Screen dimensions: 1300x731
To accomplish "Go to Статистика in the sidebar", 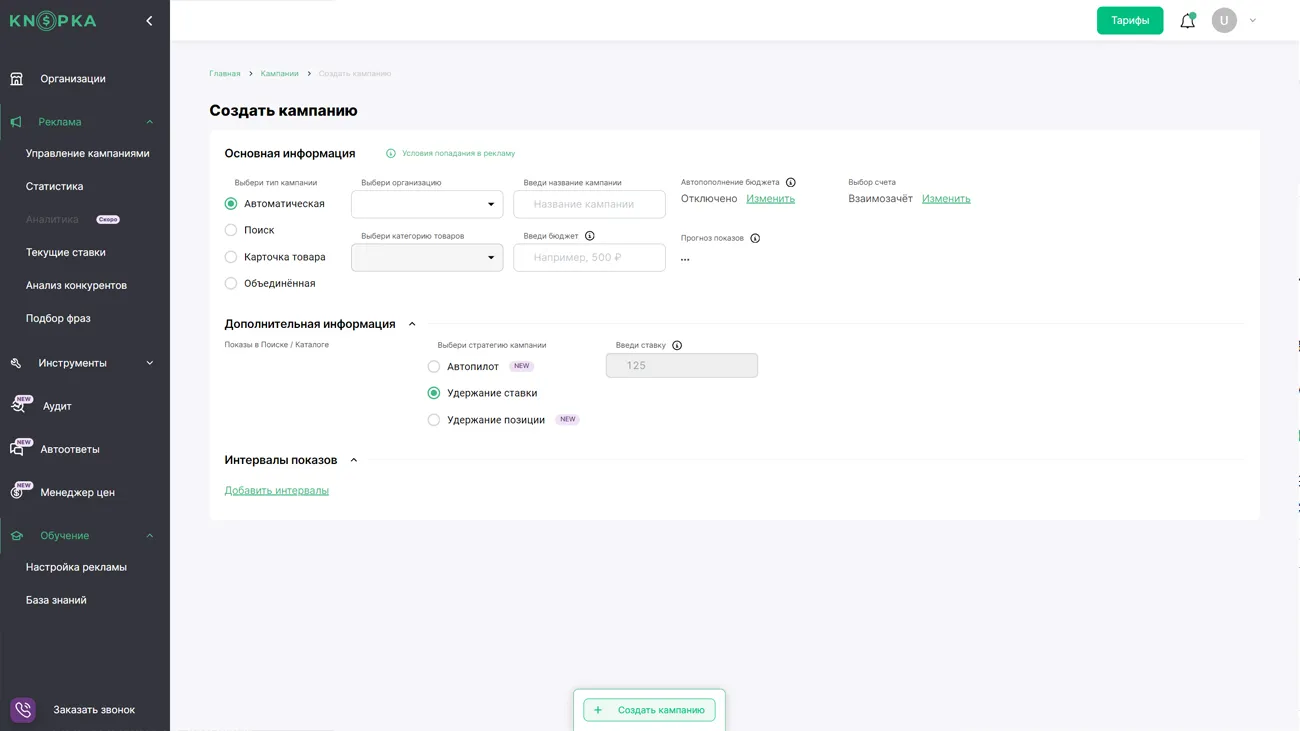I will 54,187.
